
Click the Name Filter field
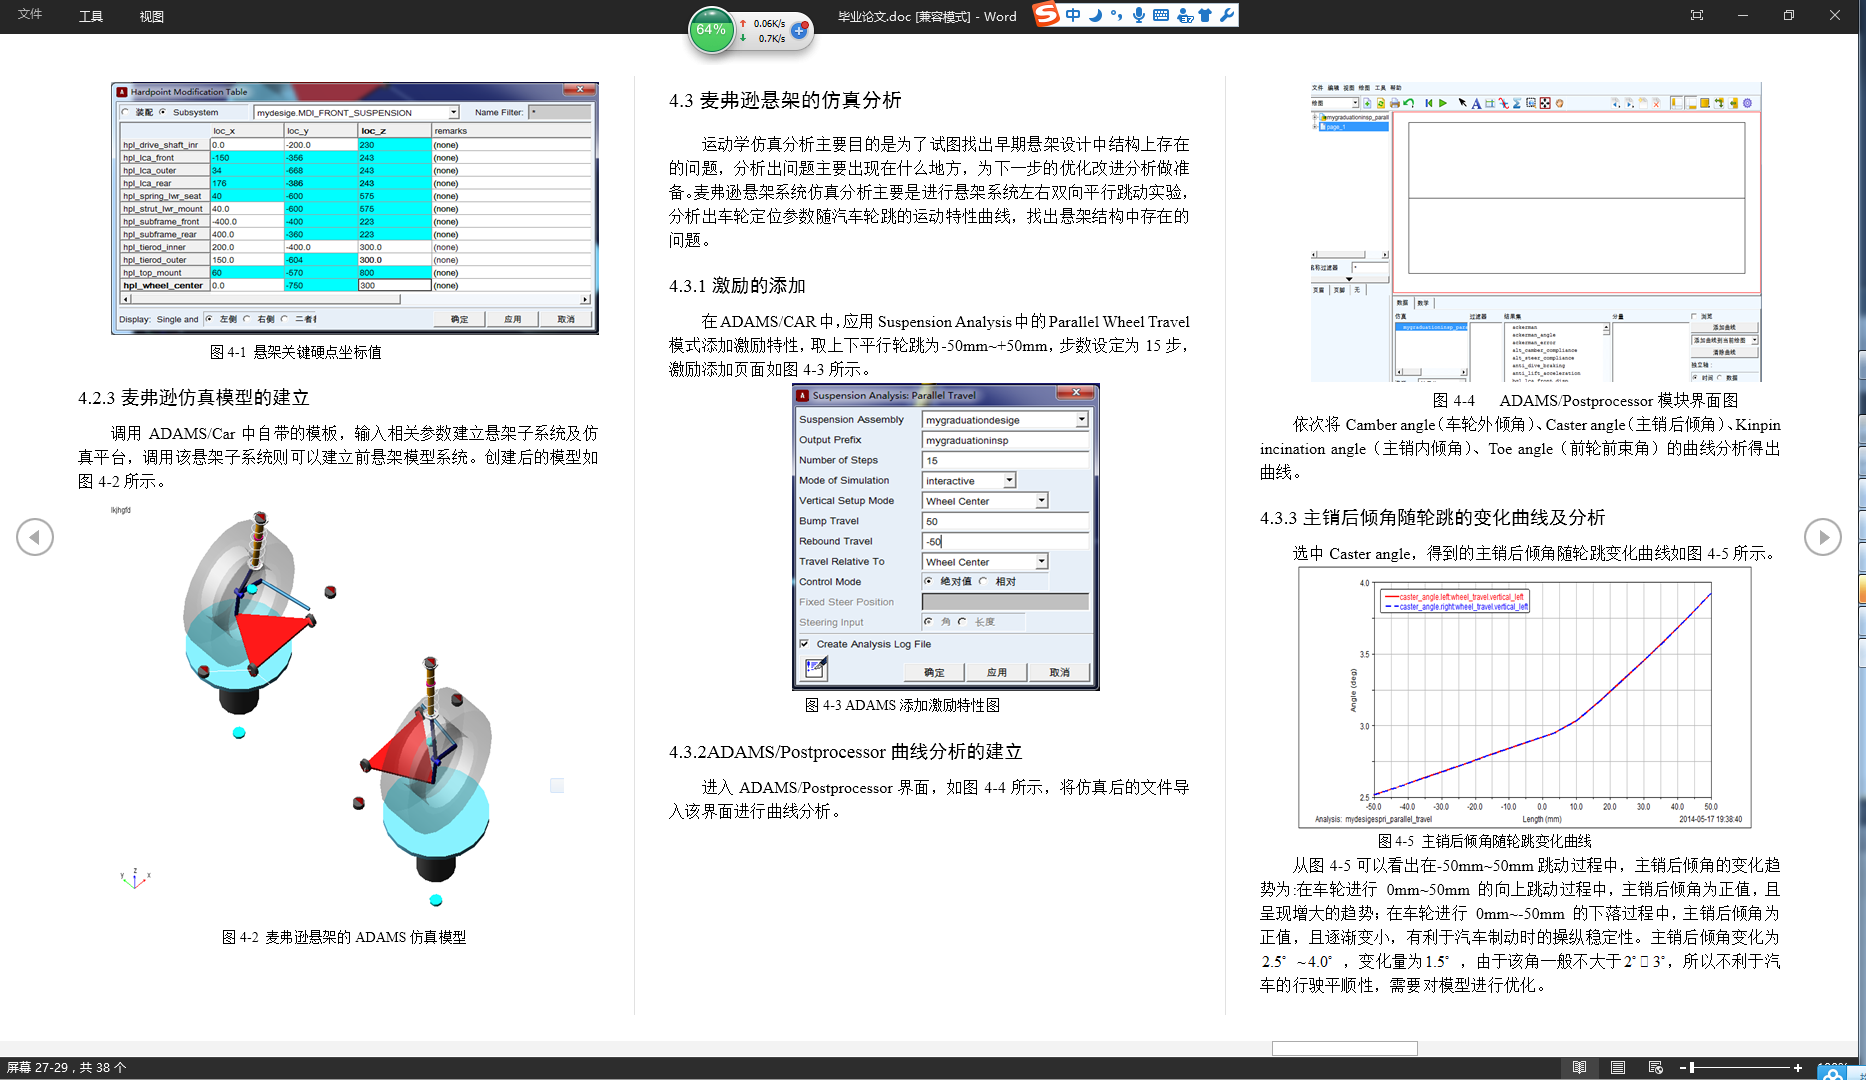click(x=559, y=112)
